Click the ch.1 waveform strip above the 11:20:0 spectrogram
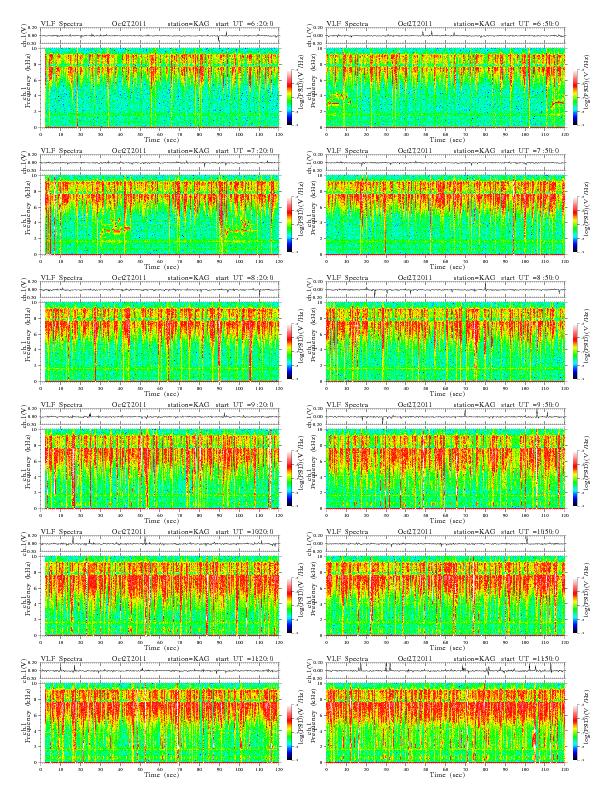Image resolution: width=612 pixels, height=792 pixels. click(160, 672)
